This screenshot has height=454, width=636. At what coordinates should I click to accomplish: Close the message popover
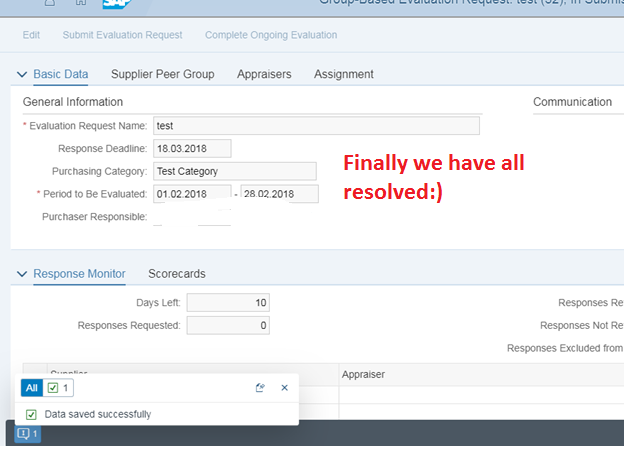pos(284,388)
